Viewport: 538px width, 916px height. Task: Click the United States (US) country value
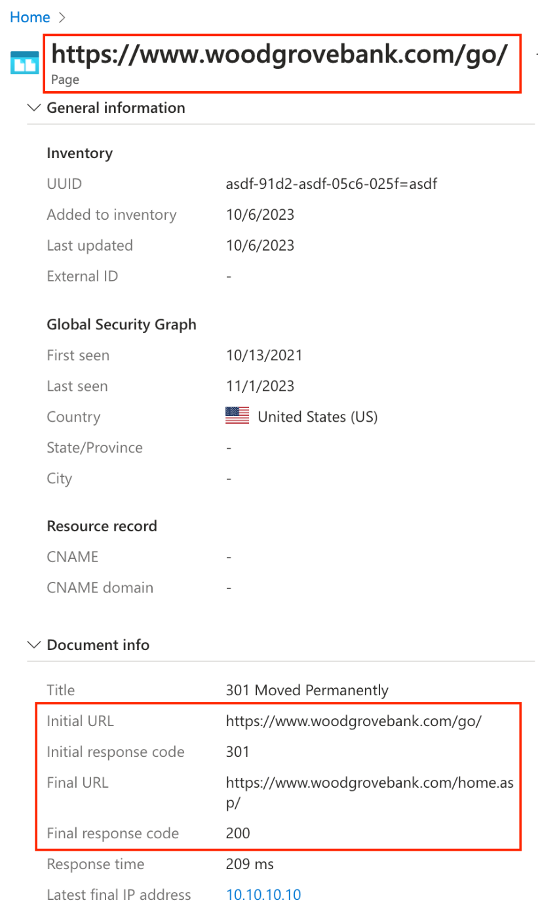[x=318, y=417]
